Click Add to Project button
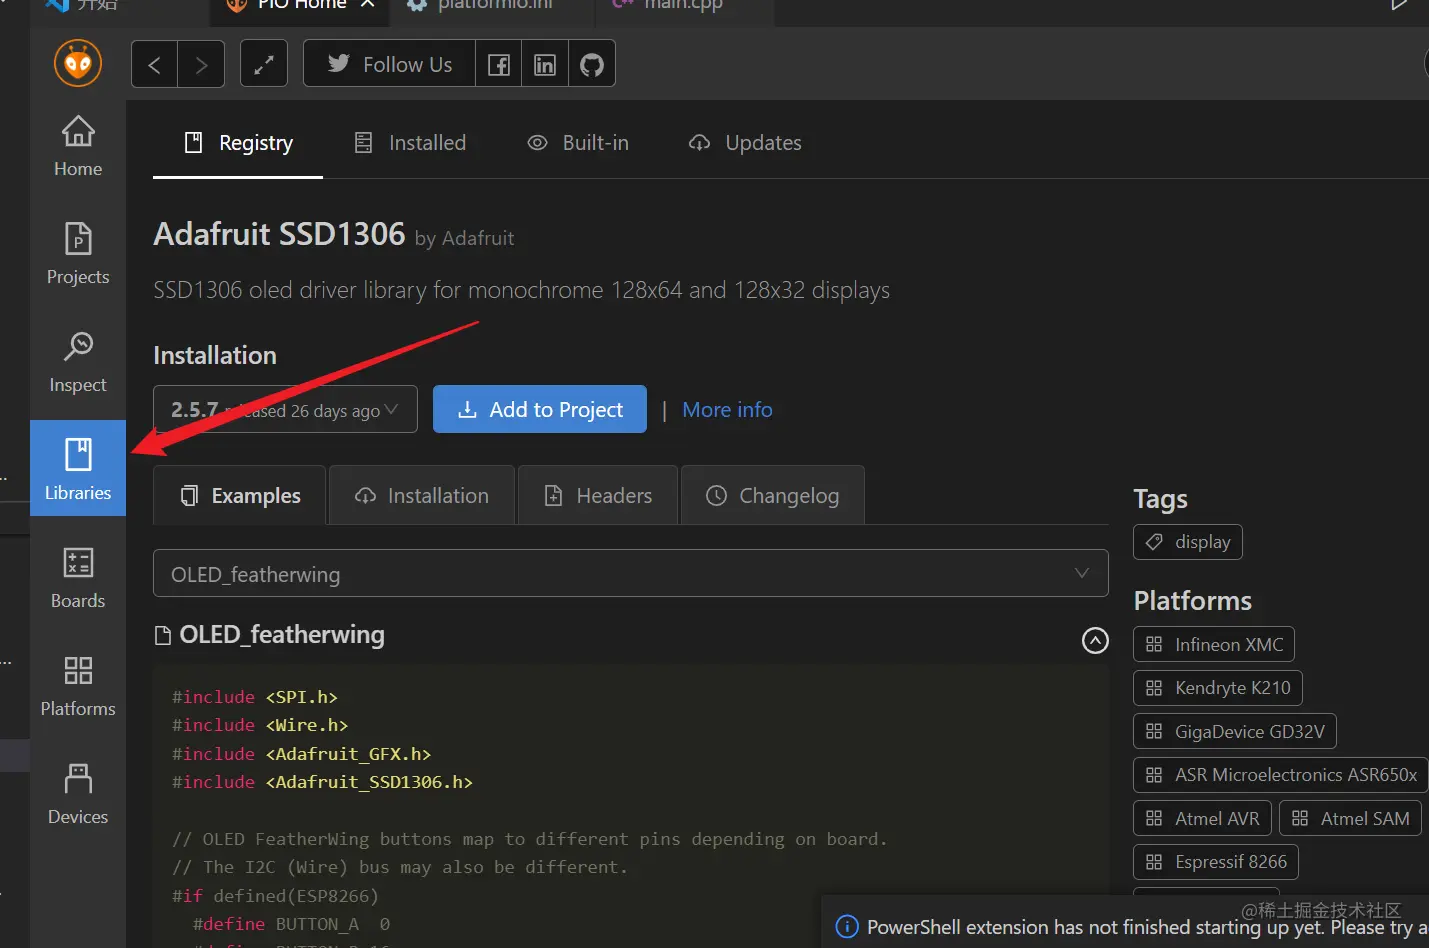1429x948 pixels. click(540, 409)
